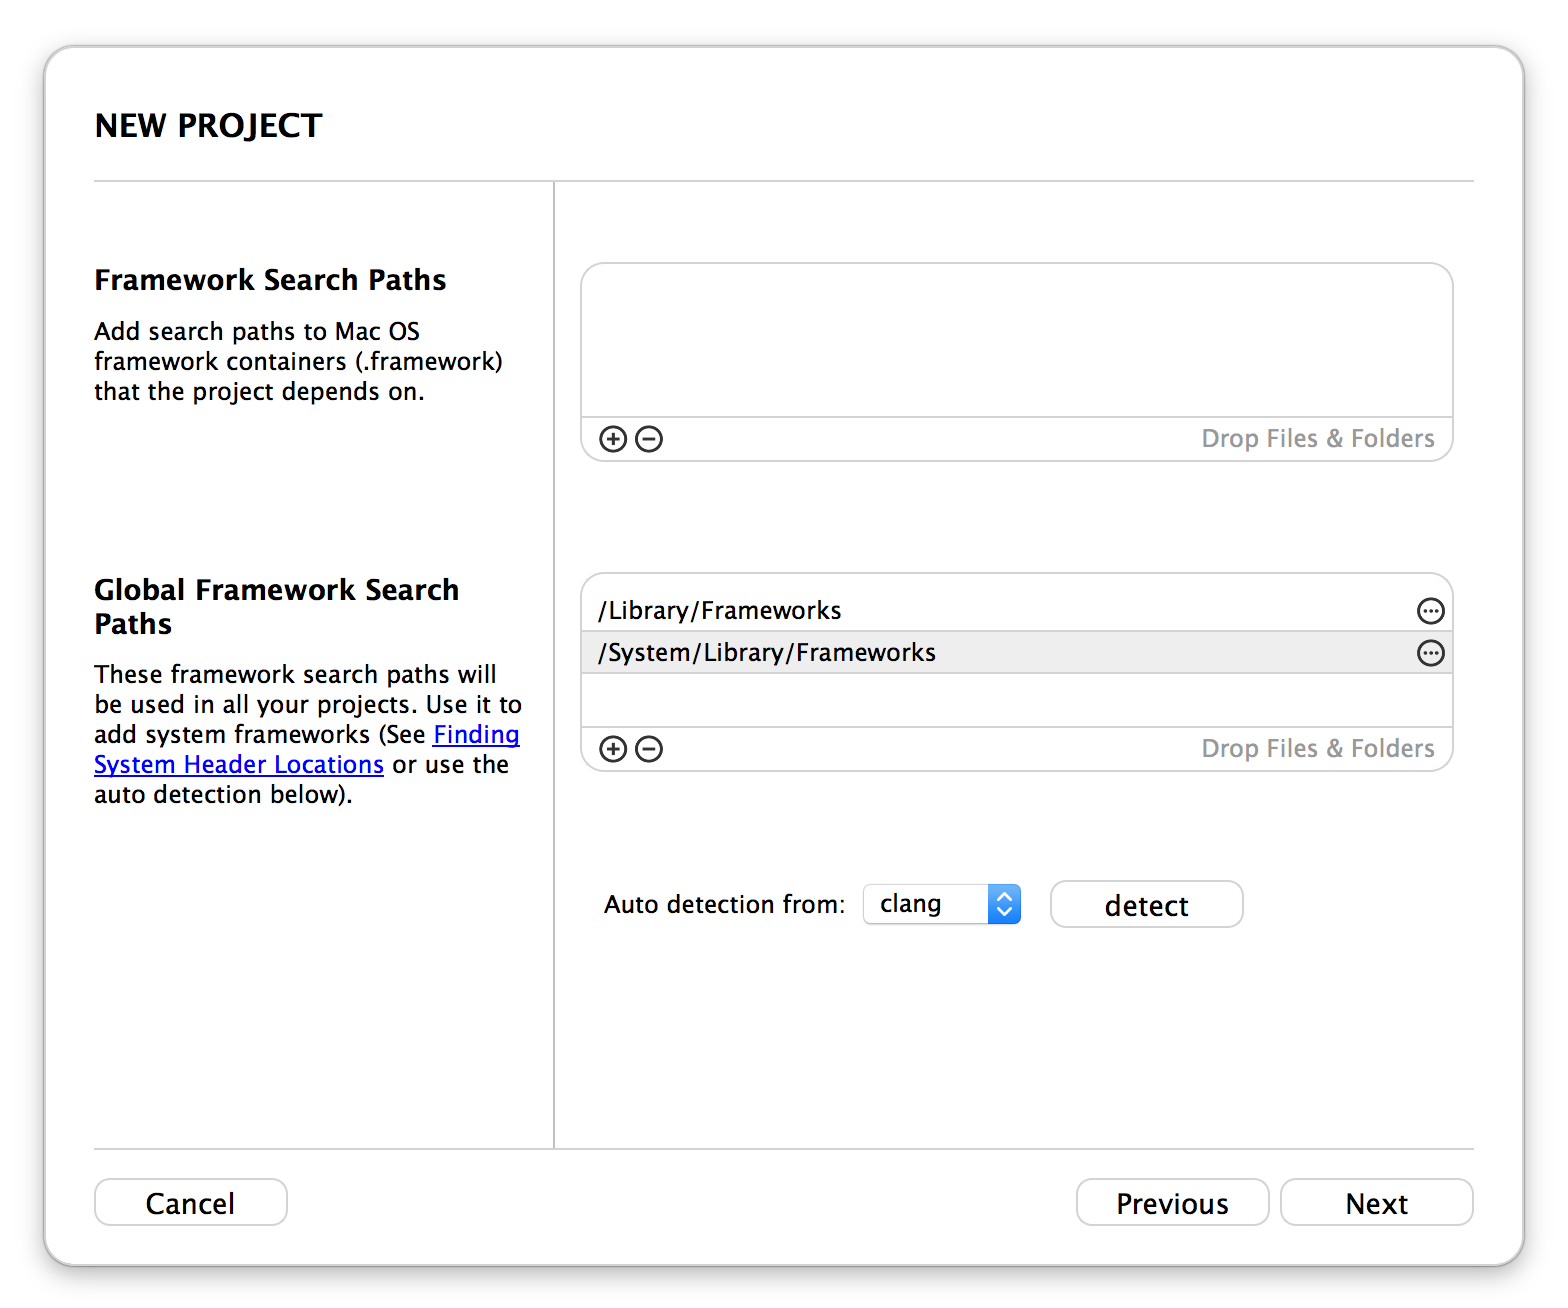Select the /Library/Frameworks path entry
Viewport: 1568px width, 1308px height.
pyautogui.click(x=1016, y=610)
